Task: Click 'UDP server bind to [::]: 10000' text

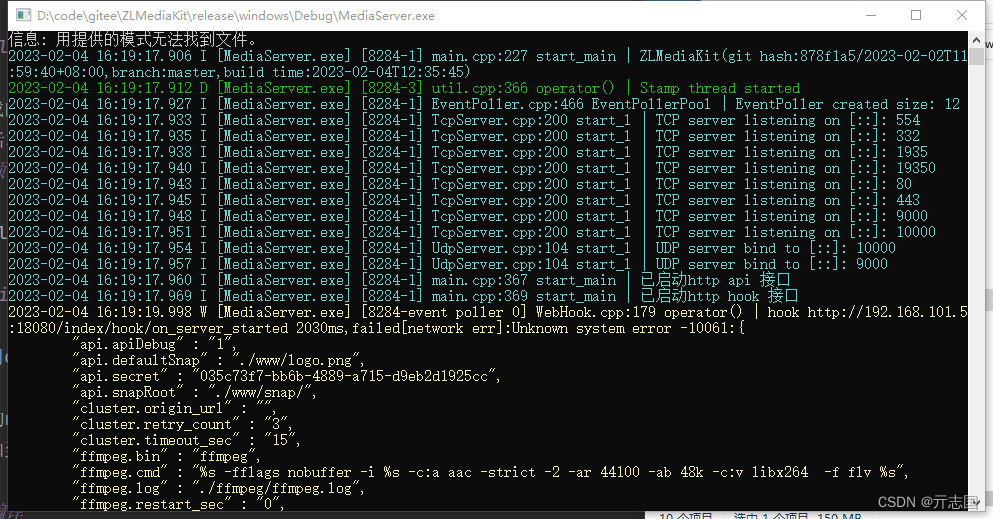Action: [776, 248]
